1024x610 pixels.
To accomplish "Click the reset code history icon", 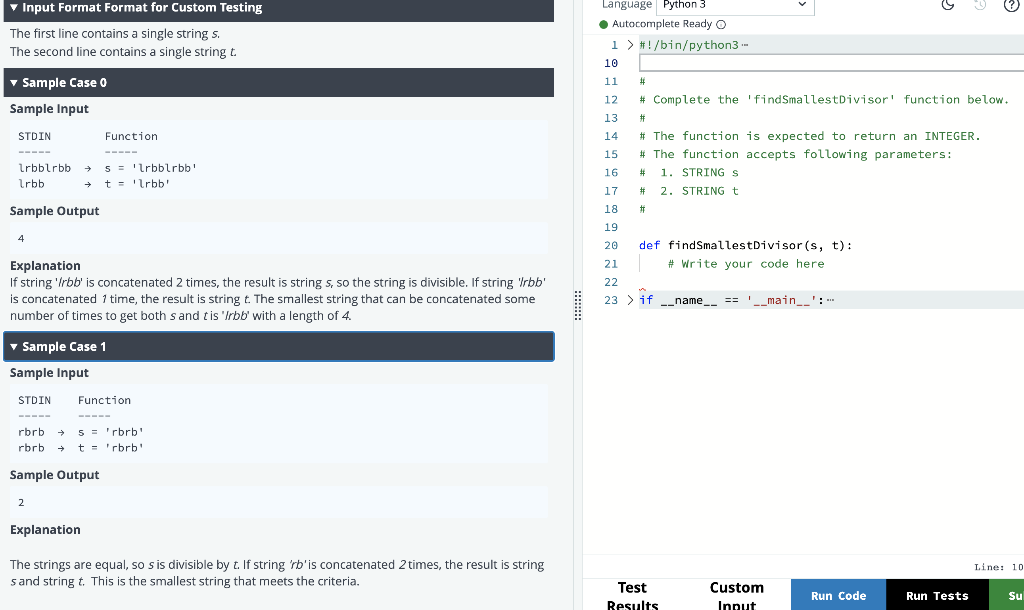I will coord(978,6).
